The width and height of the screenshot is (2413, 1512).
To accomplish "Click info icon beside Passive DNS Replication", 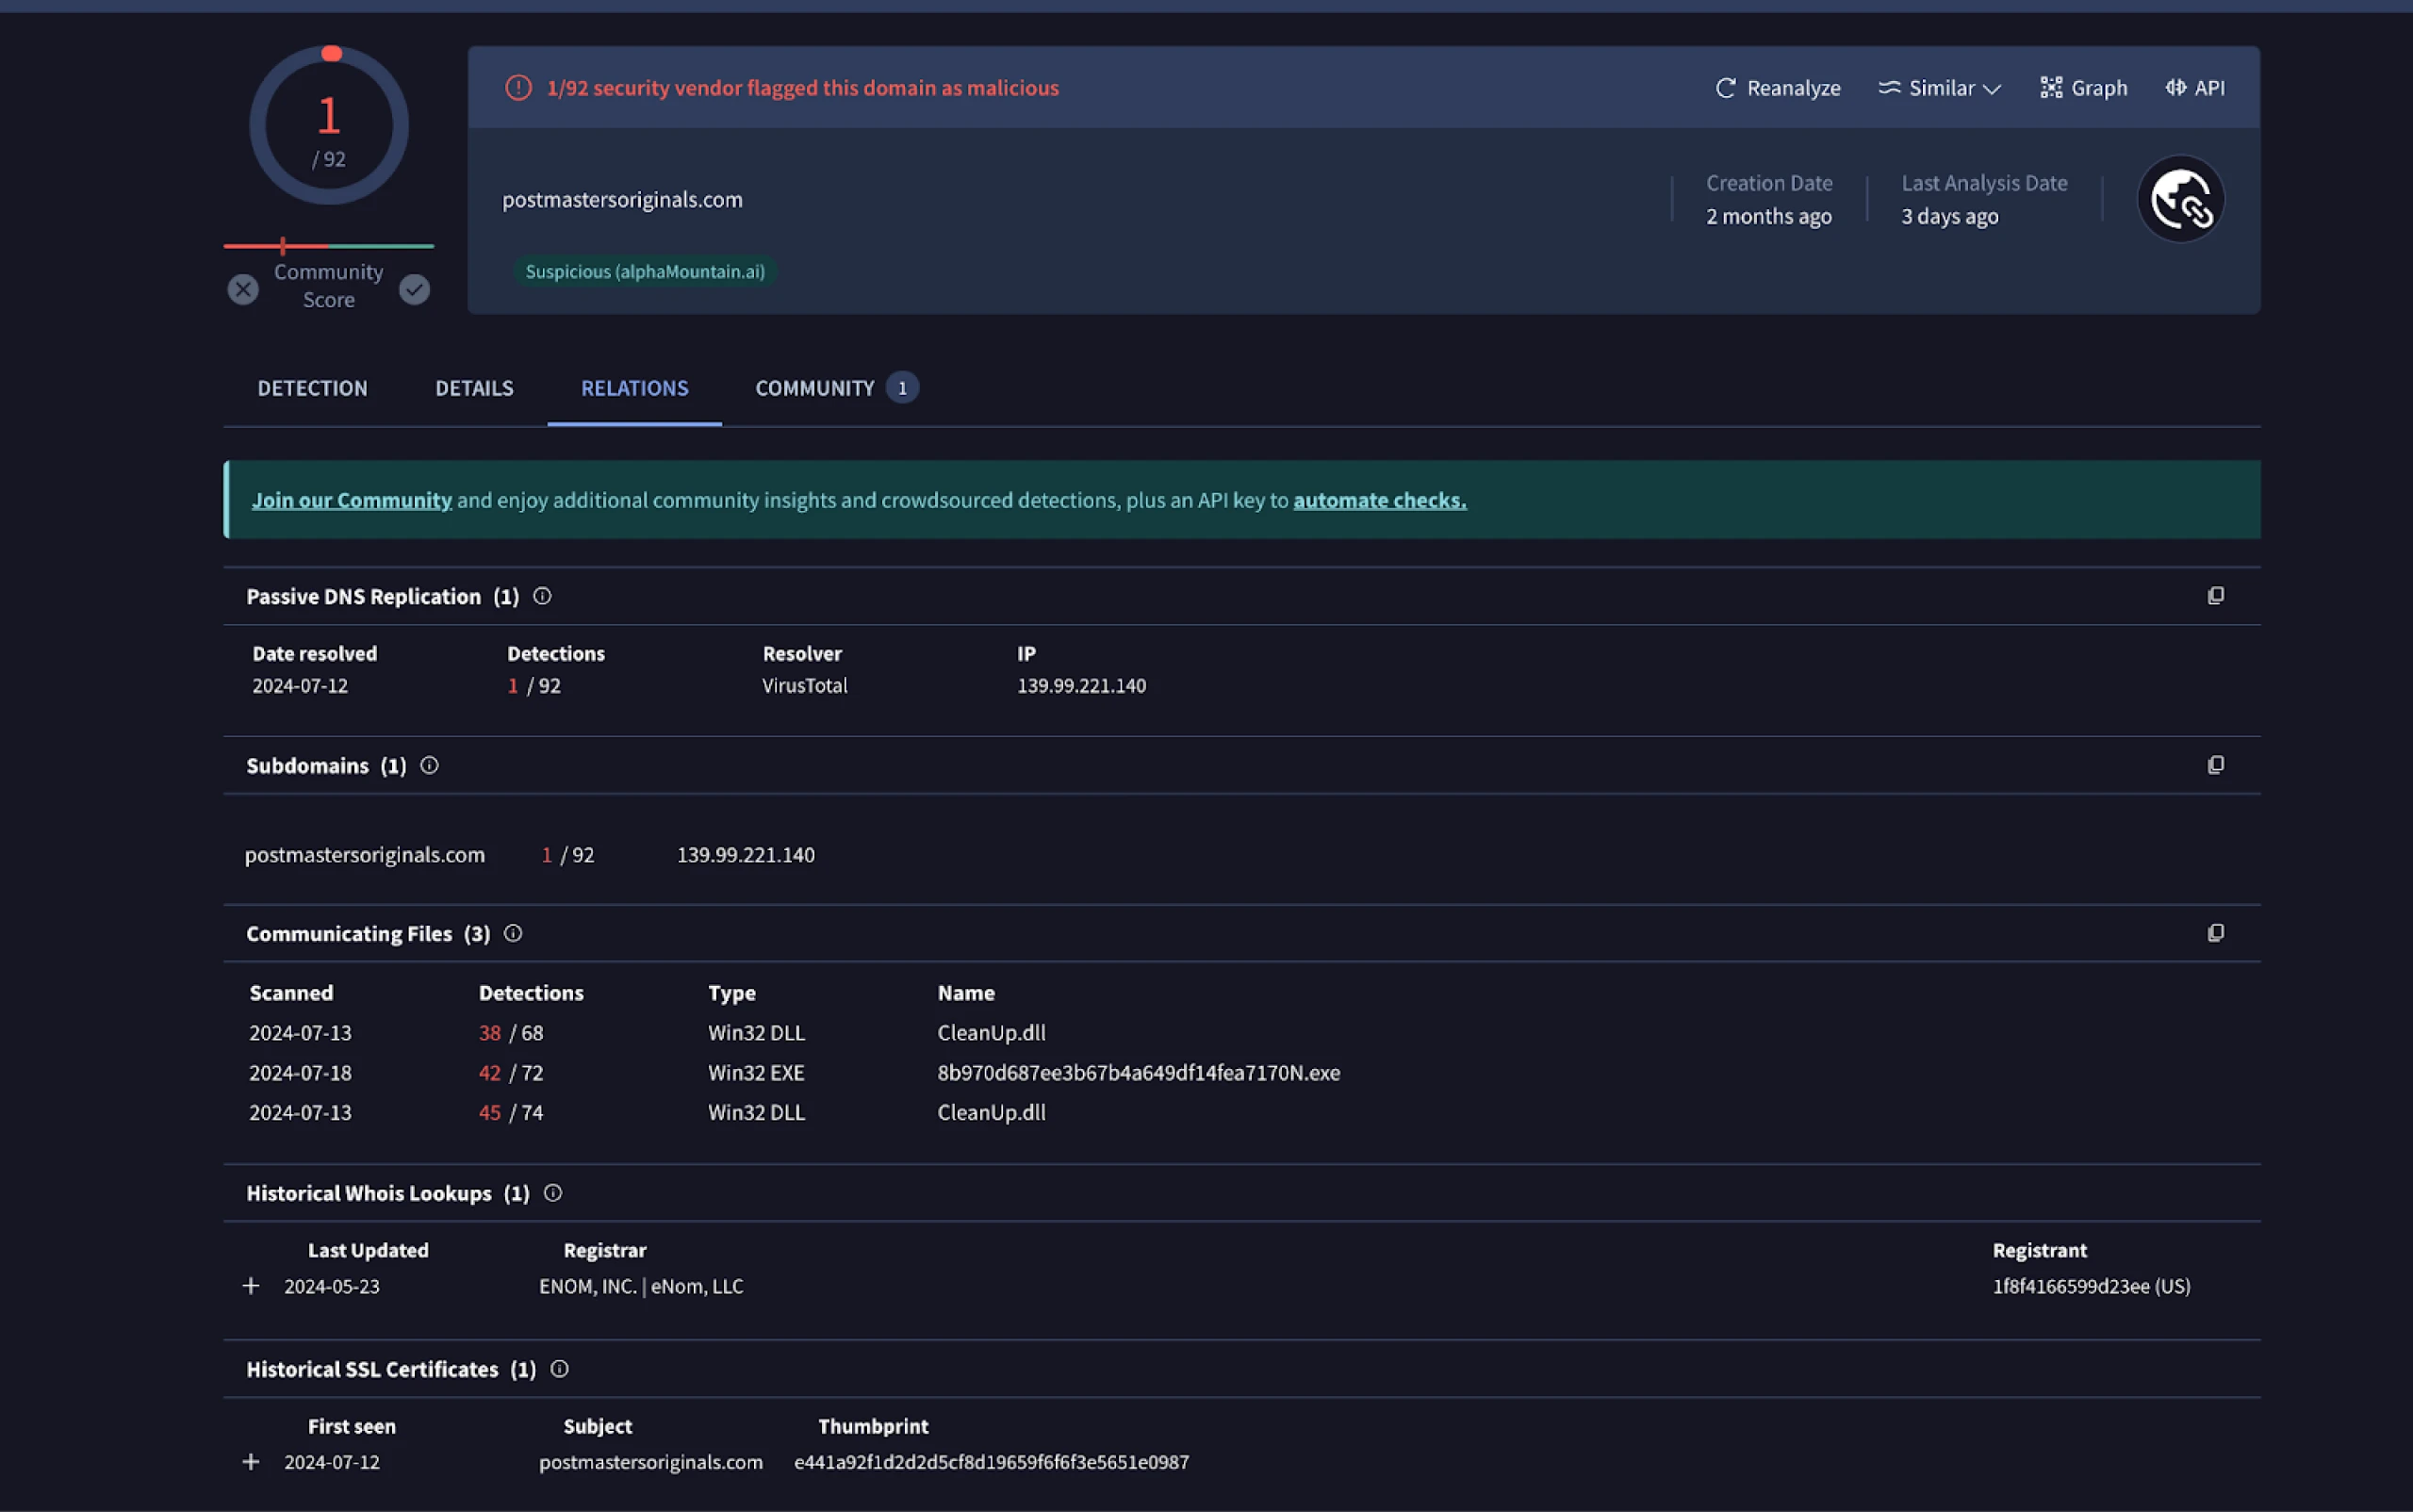I will (542, 596).
